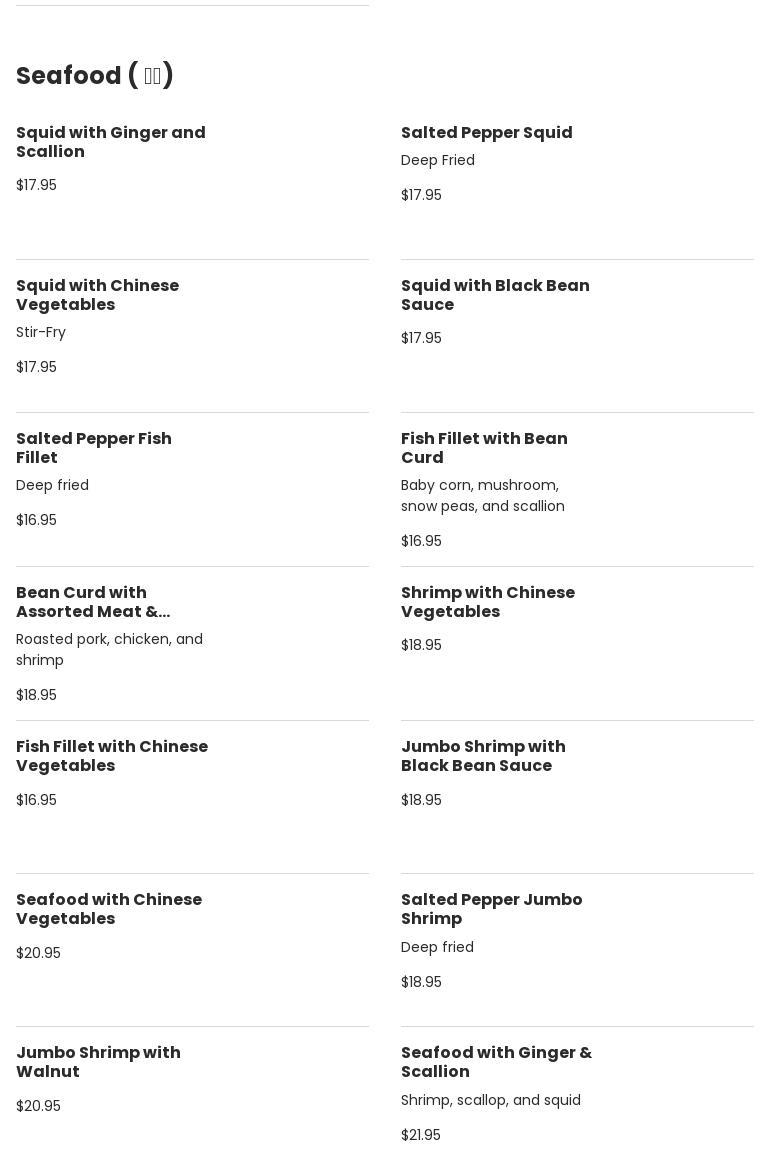Choose Jumbo Shrimp with Black Bean Sauce

pos(483,756)
